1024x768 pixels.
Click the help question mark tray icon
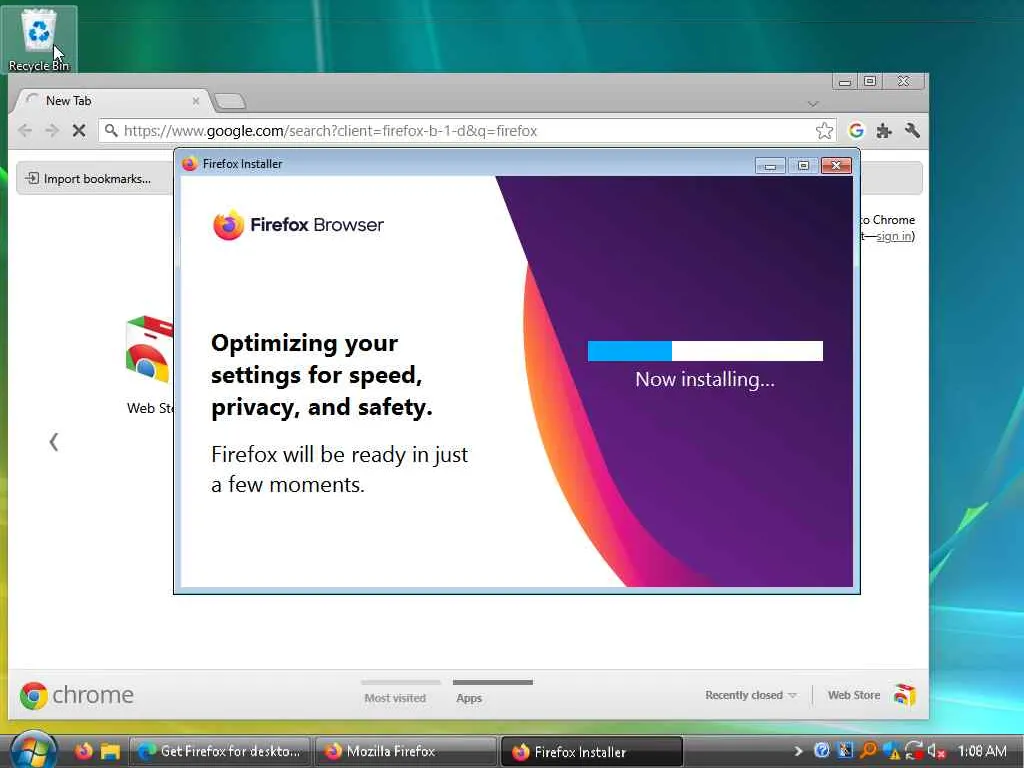coord(822,751)
